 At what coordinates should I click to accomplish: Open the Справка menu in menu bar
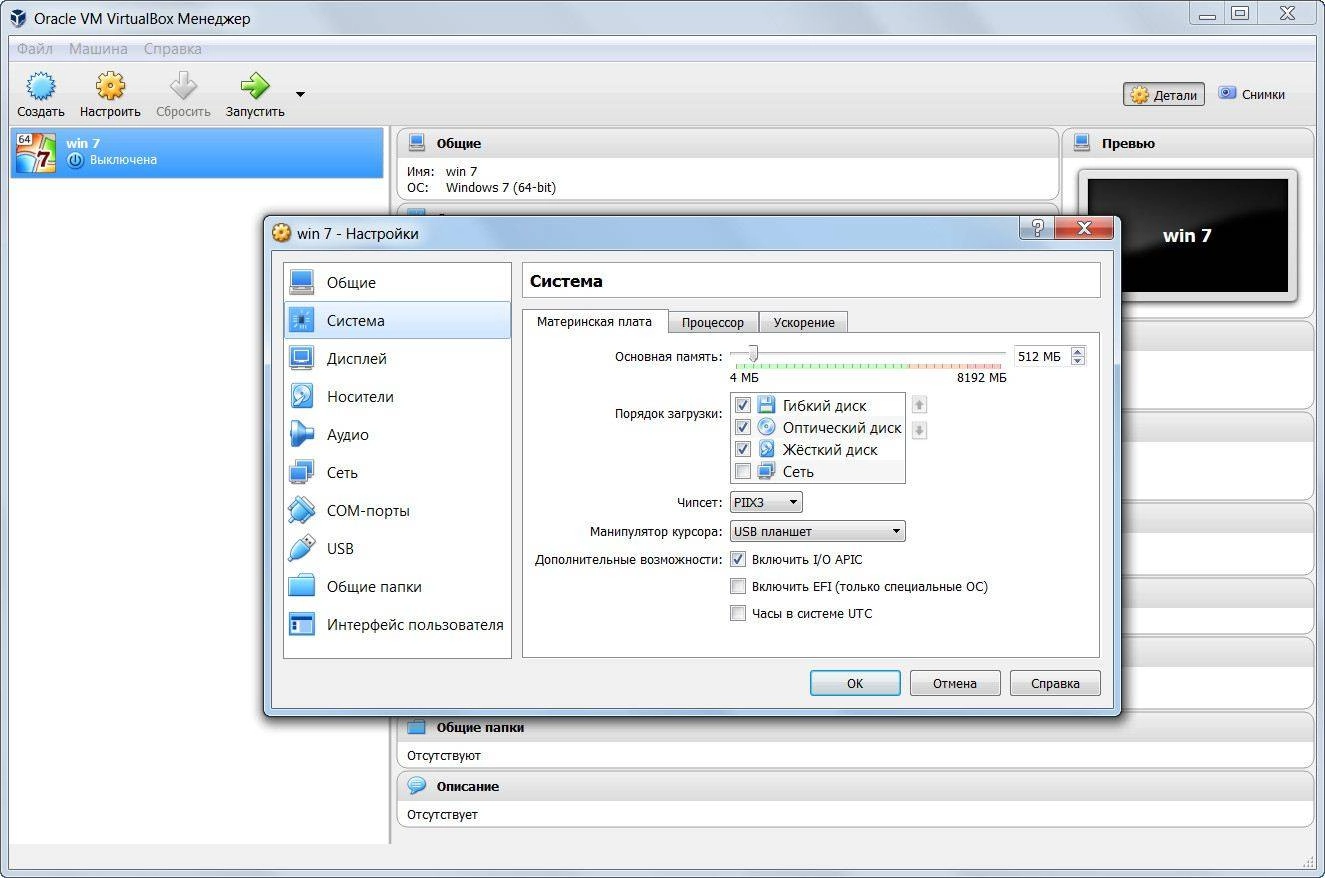click(172, 48)
